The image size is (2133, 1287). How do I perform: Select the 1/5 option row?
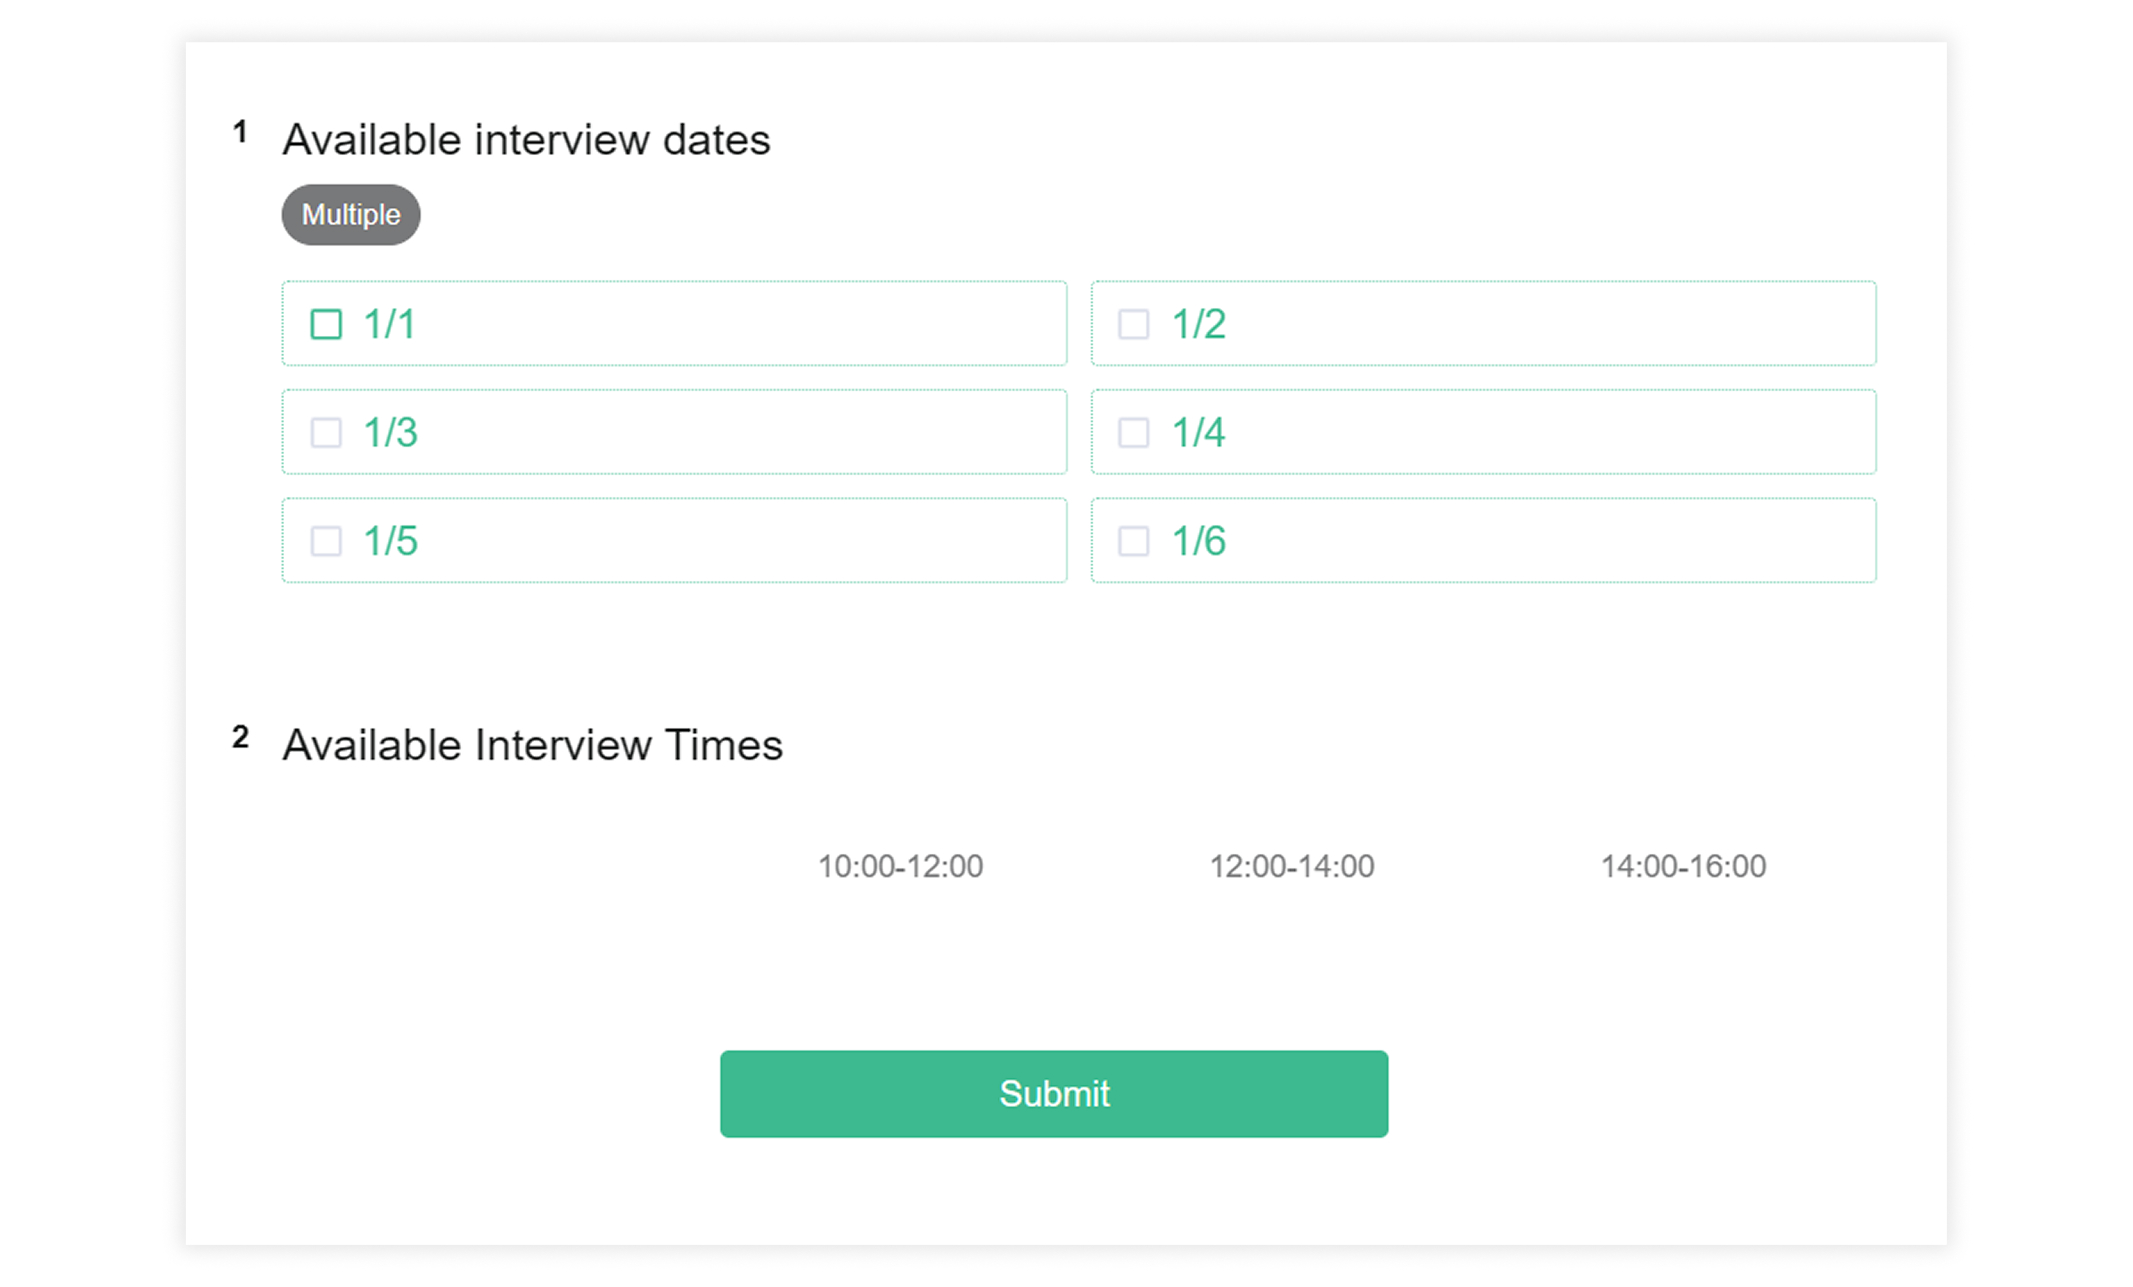point(674,540)
